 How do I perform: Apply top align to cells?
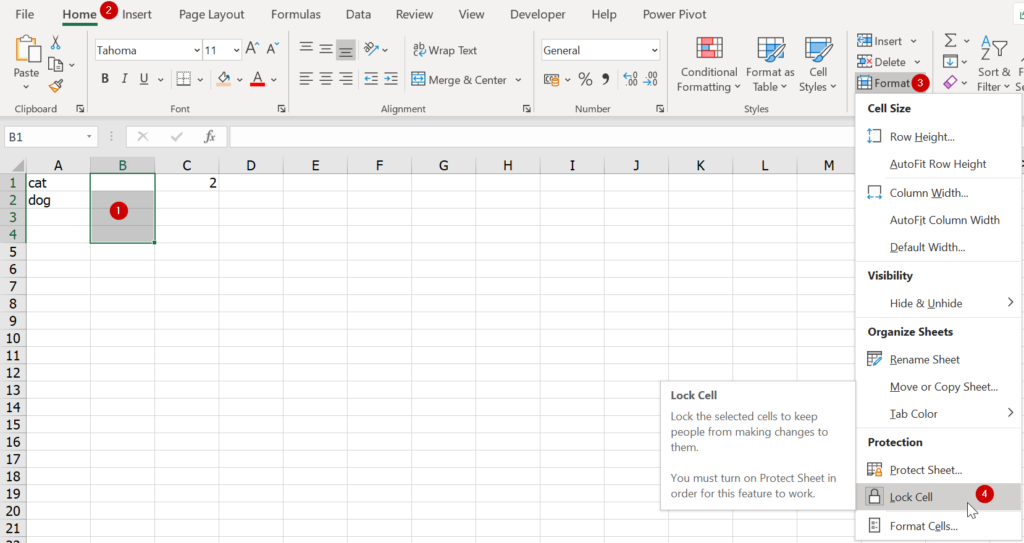[306, 49]
